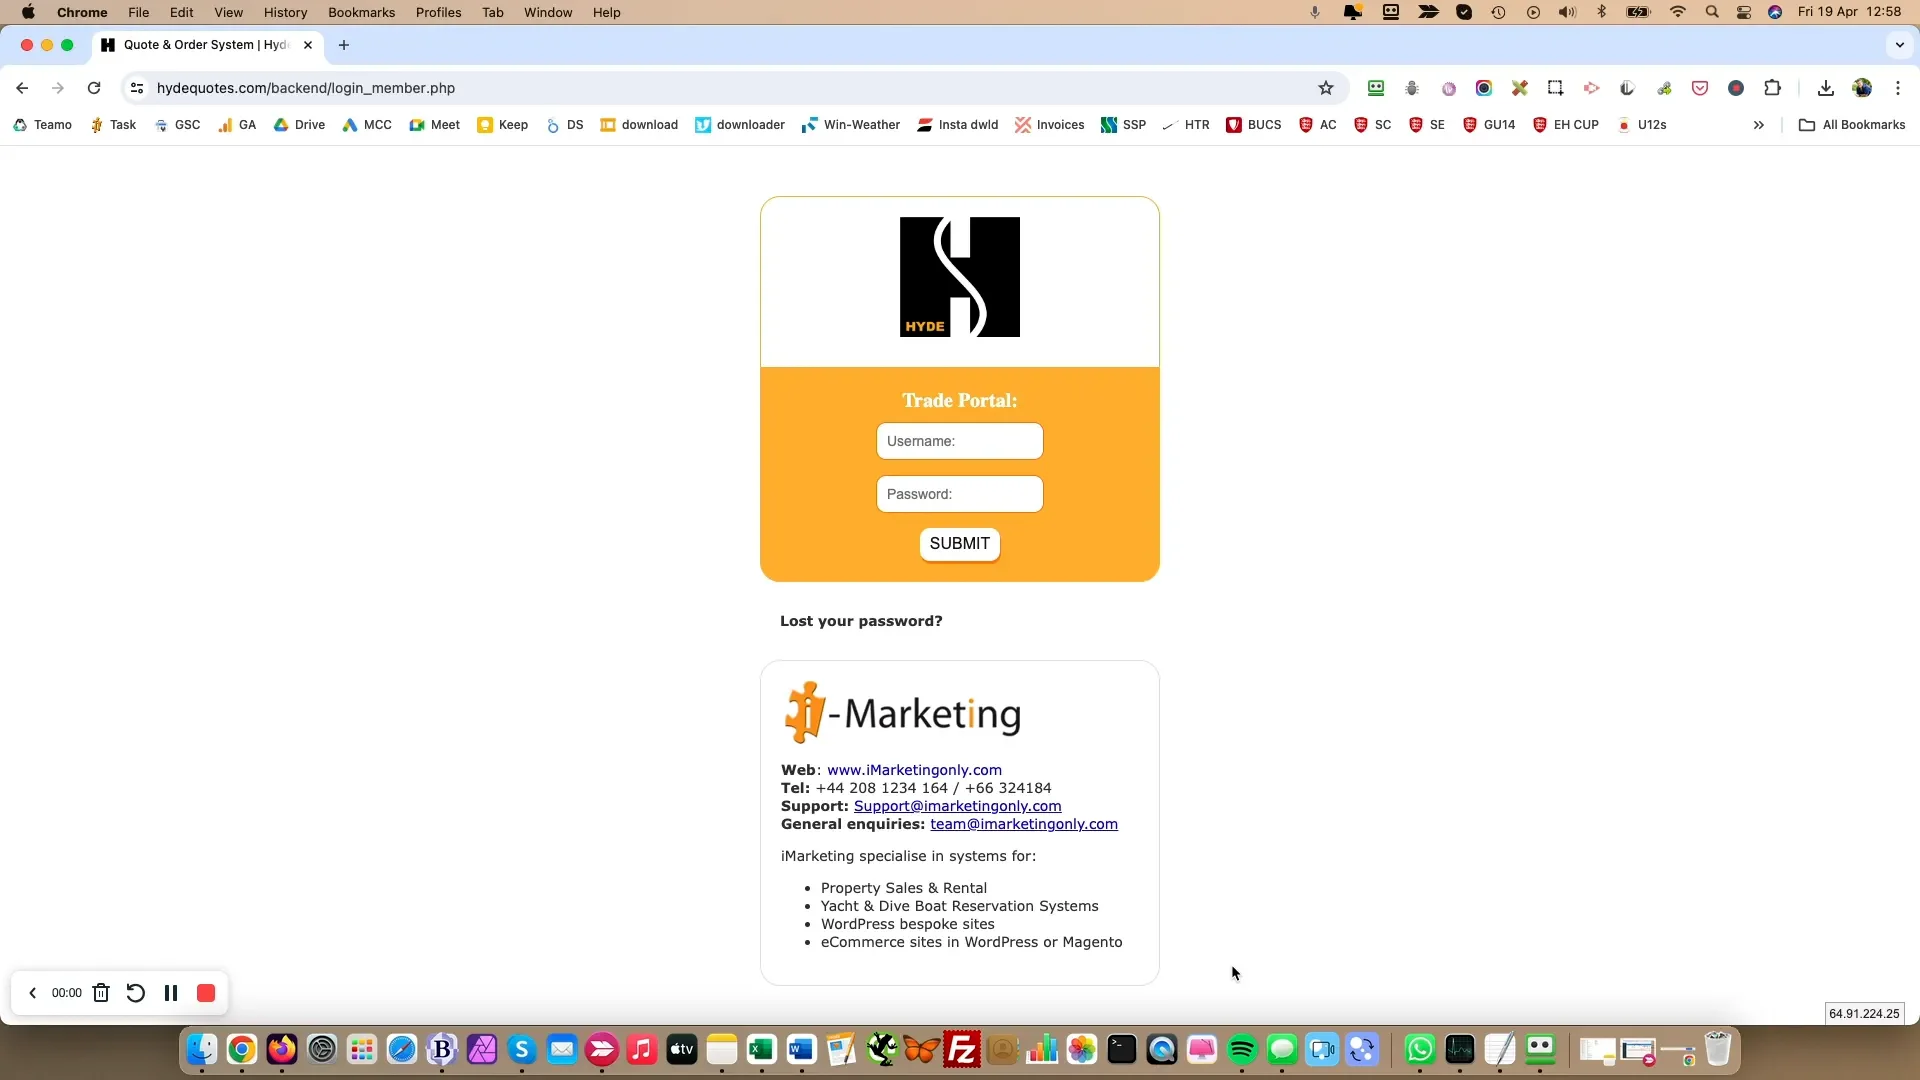Open the Chrome downloads icon
Viewport: 1920px width, 1080px height.
1825,88
